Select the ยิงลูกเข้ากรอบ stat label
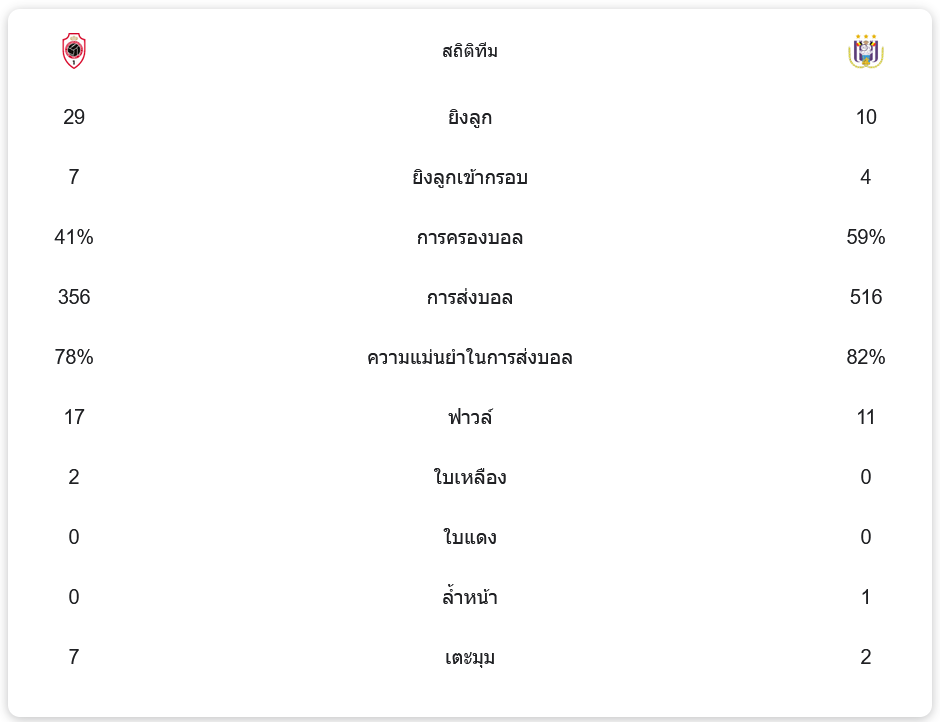Image resolution: width=940 pixels, height=722 pixels. pyautogui.click(x=470, y=178)
